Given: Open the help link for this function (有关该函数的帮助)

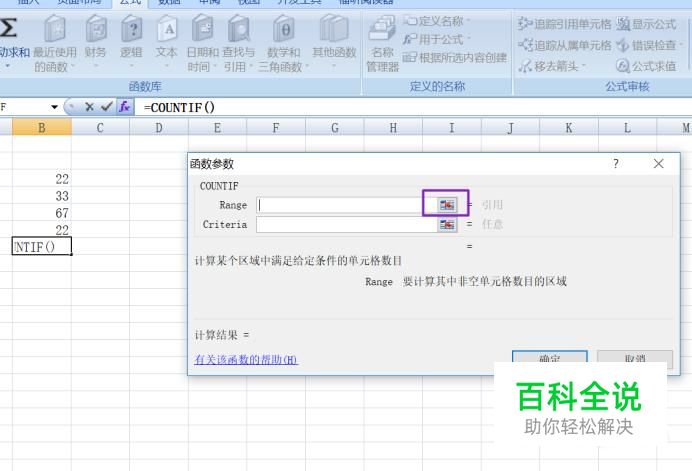Looking at the screenshot, I should [246, 360].
